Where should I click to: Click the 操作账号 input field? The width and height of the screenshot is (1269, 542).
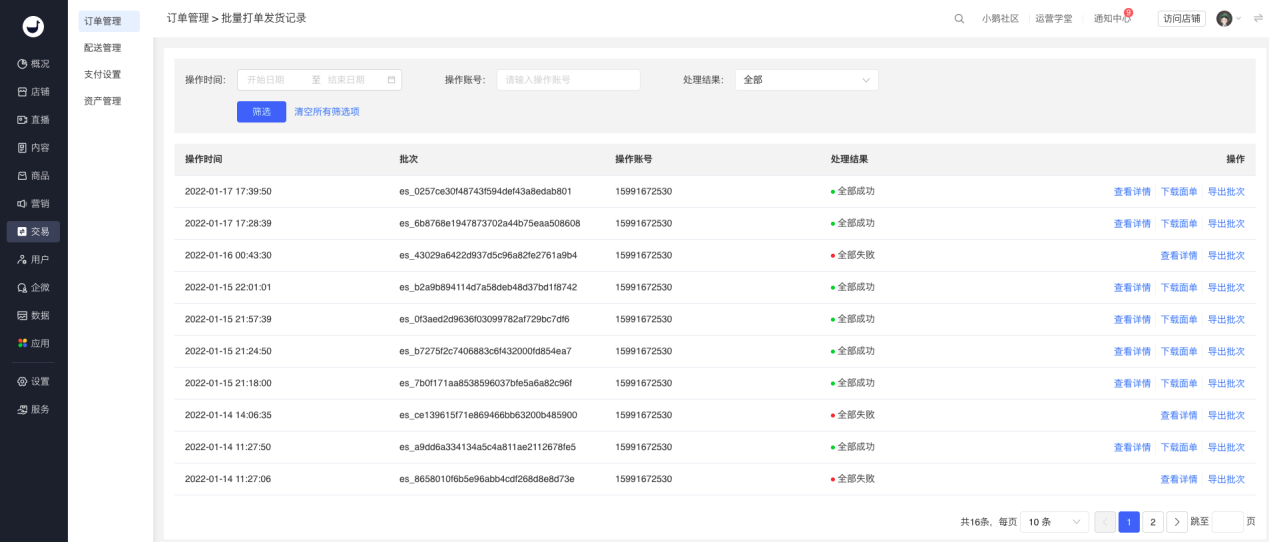568,80
